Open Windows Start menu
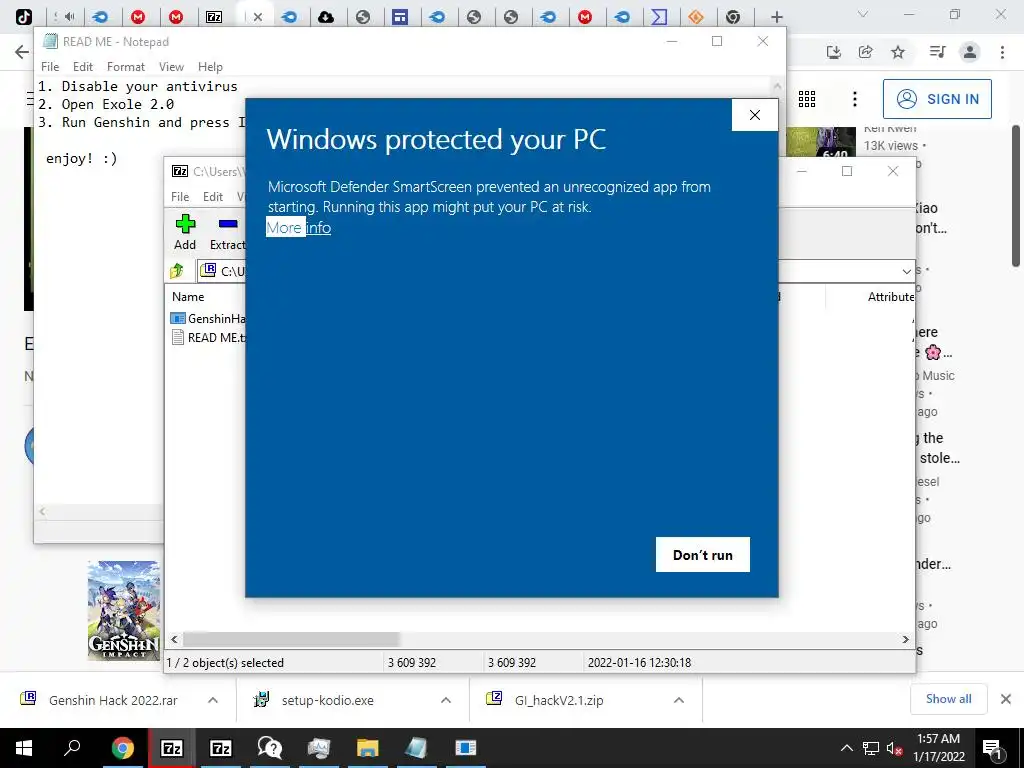The width and height of the screenshot is (1024, 768). coord(24,748)
